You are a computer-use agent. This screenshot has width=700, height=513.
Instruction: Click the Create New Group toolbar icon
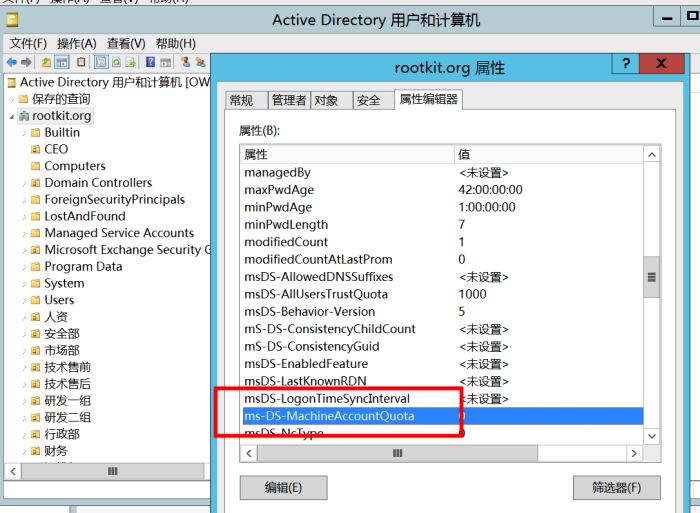[x=200, y=62]
